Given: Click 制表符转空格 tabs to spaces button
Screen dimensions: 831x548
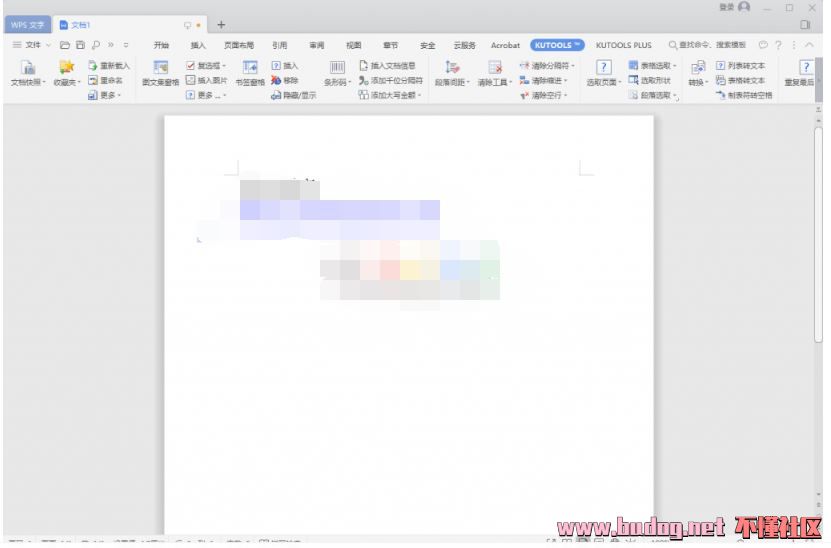Looking at the screenshot, I should pyautogui.click(x=744, y=95).
